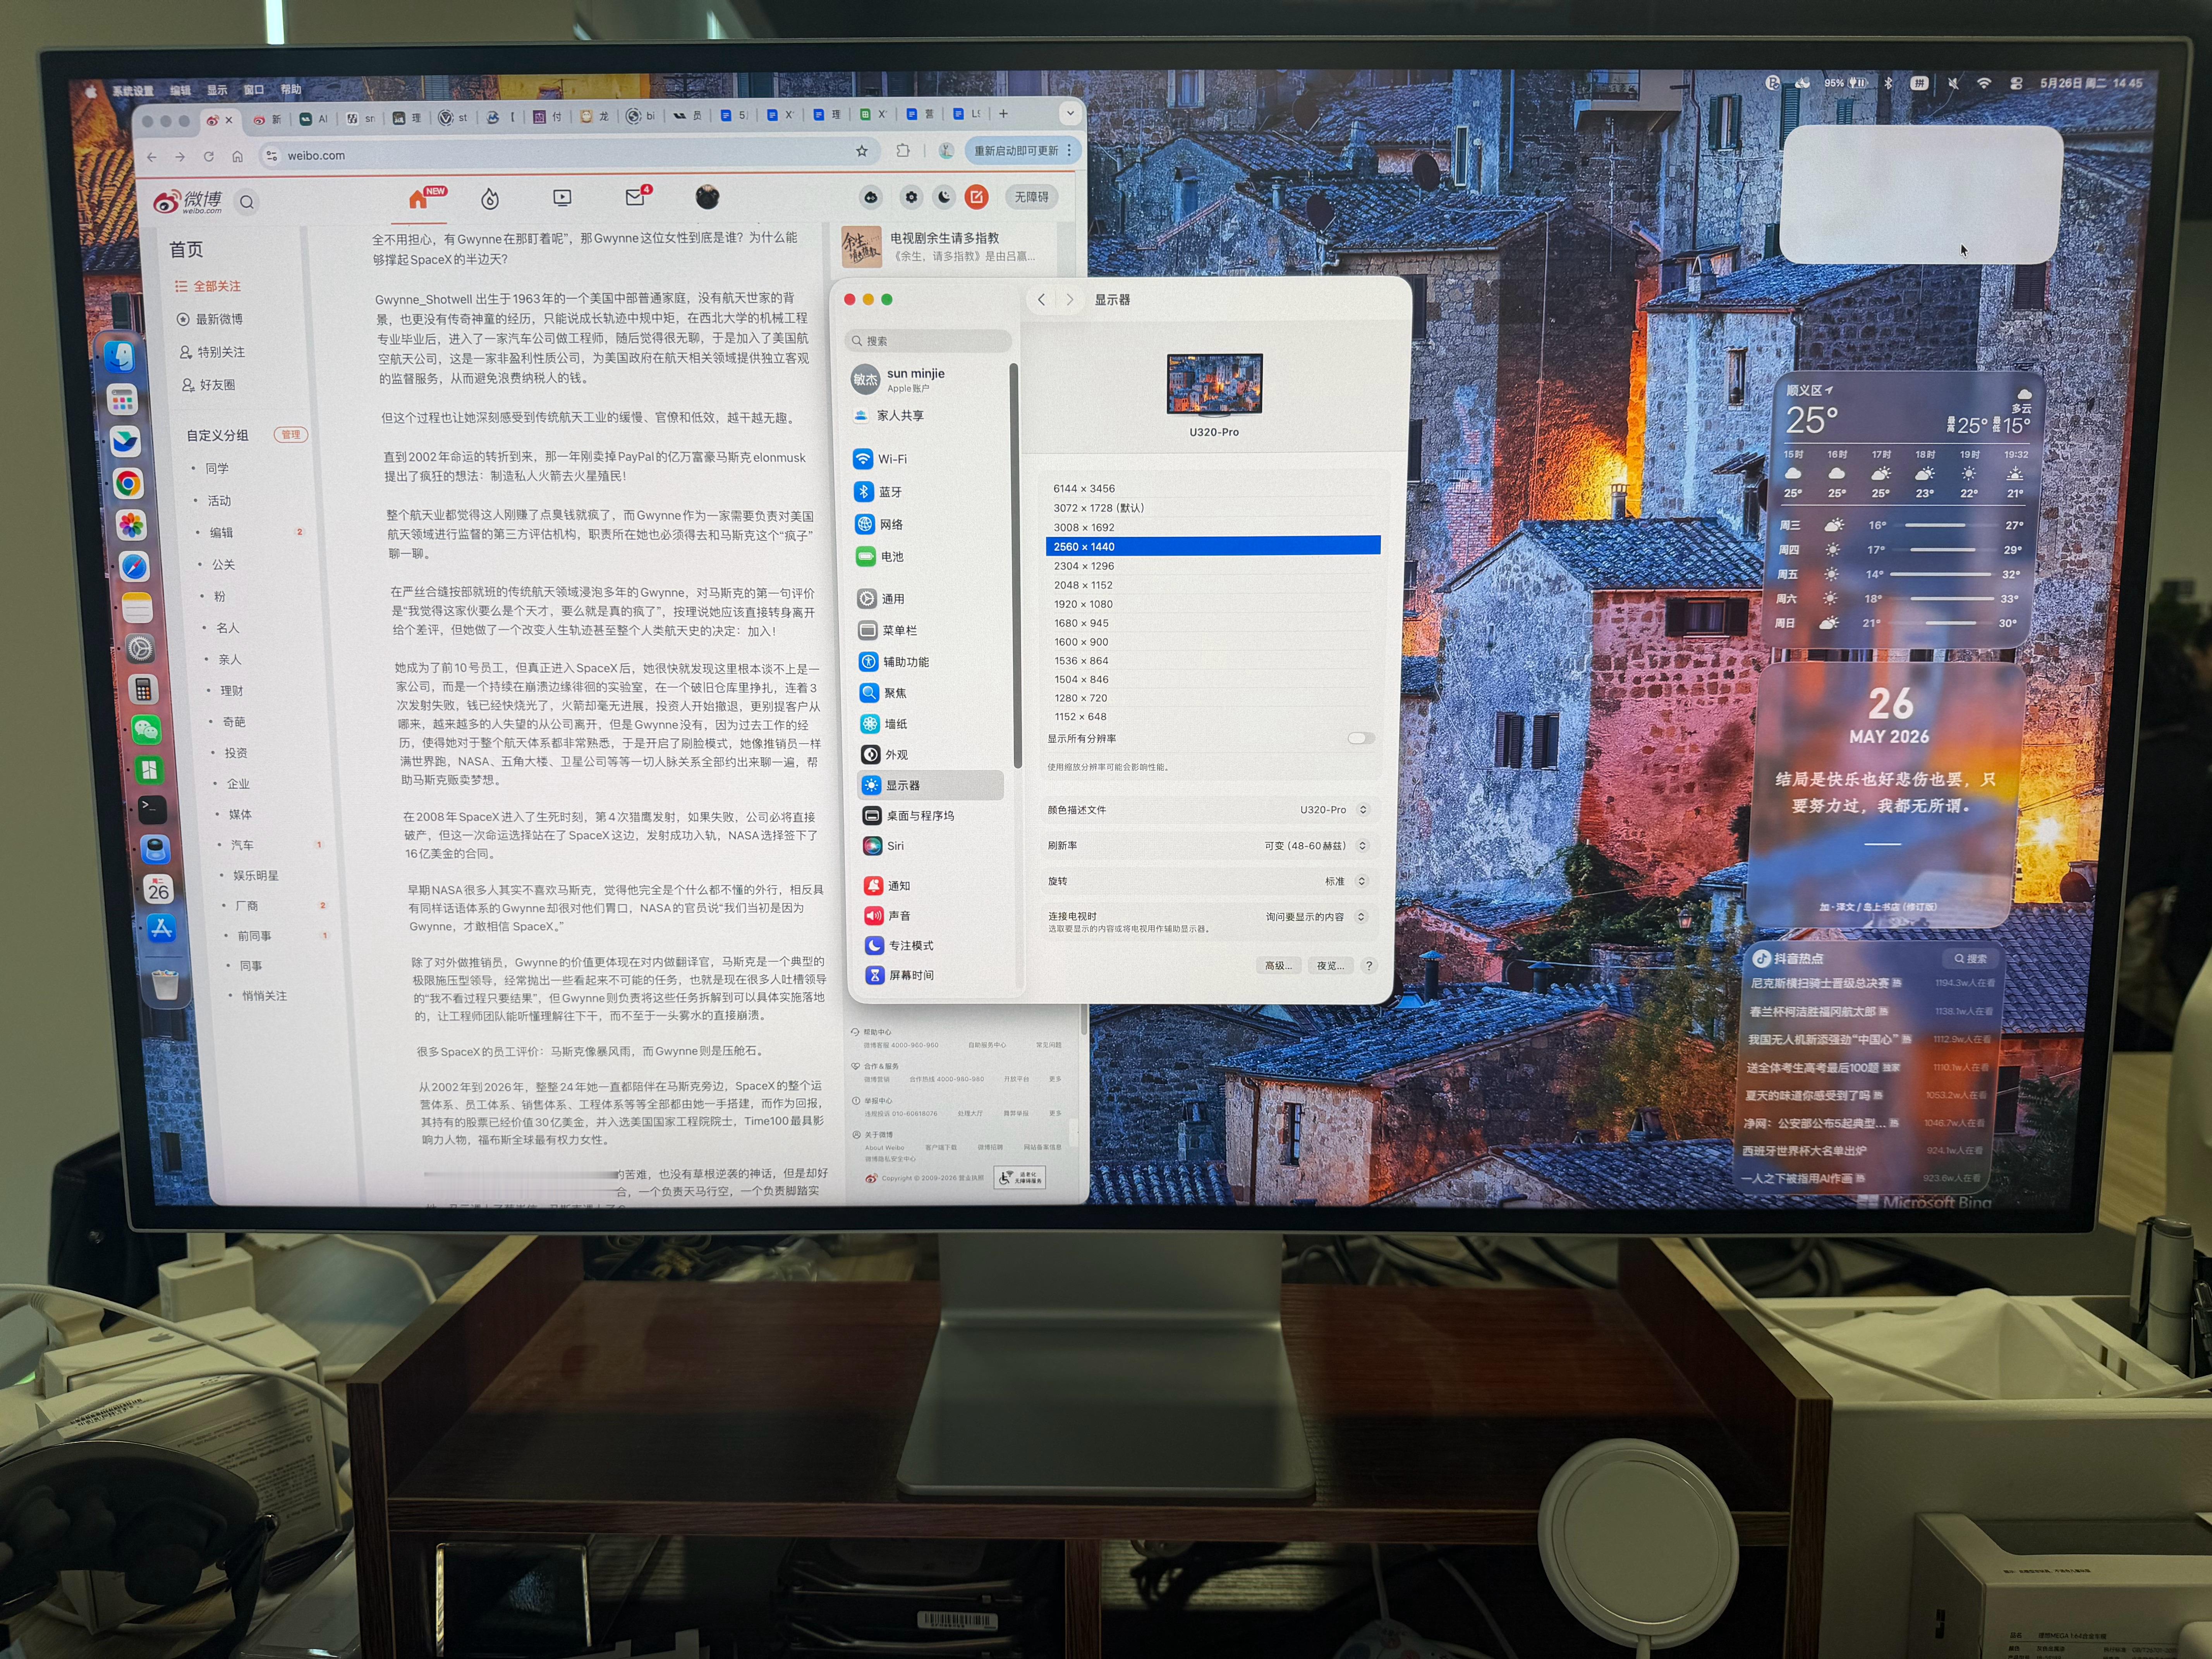Bookmark weibo.com with star icon
2212x1659 pixels.
[x=862, y=151]
